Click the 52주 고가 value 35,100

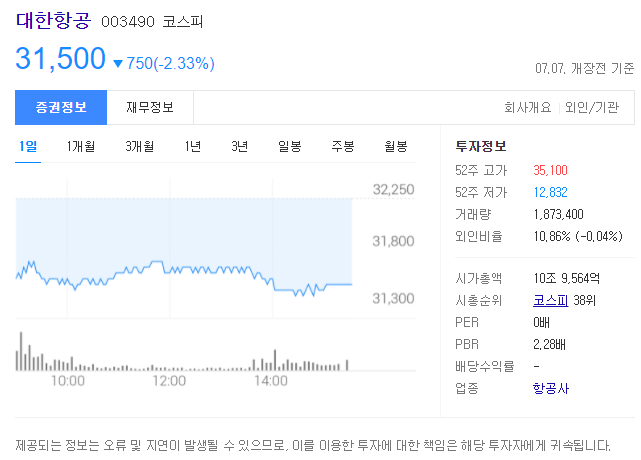(x=550, y=170)
